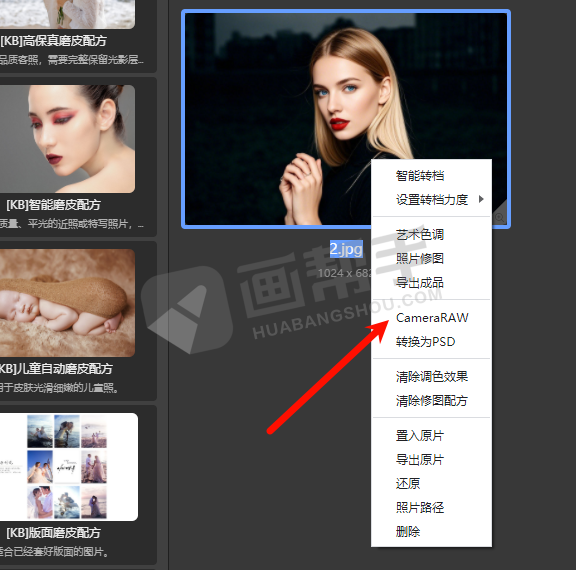
Task: Click the 高保真磨皮配方 preset title
Action: pyautogui.click(x=54, y=40)
